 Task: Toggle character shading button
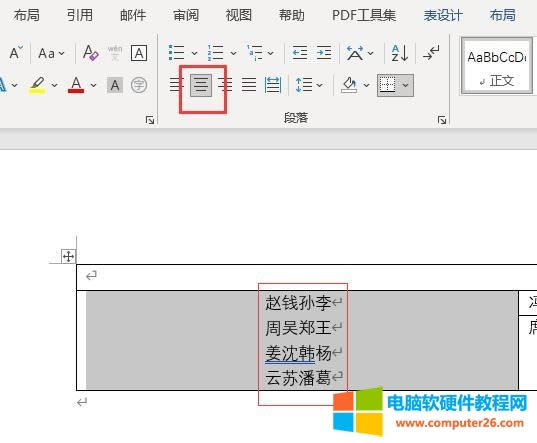[x=115, y=85]
